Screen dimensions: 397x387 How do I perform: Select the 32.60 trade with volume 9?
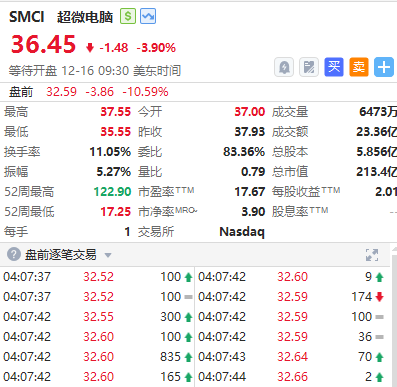tap(291, 276)
